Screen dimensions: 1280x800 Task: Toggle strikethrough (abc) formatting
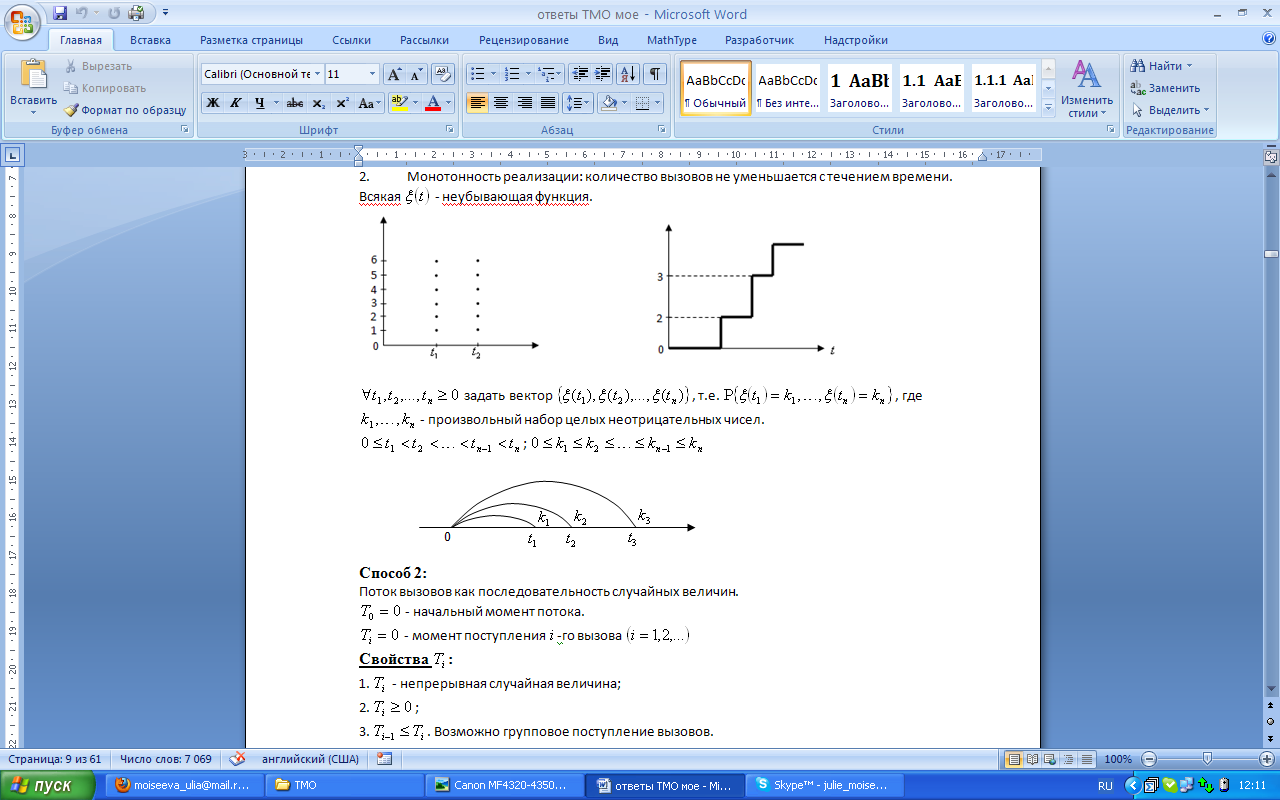(295, 103)
